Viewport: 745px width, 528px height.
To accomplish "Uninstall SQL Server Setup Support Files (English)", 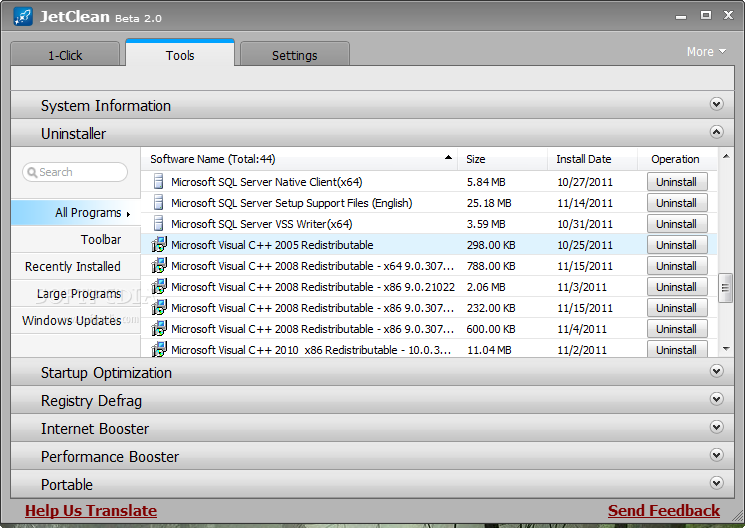I will (677, 203).
